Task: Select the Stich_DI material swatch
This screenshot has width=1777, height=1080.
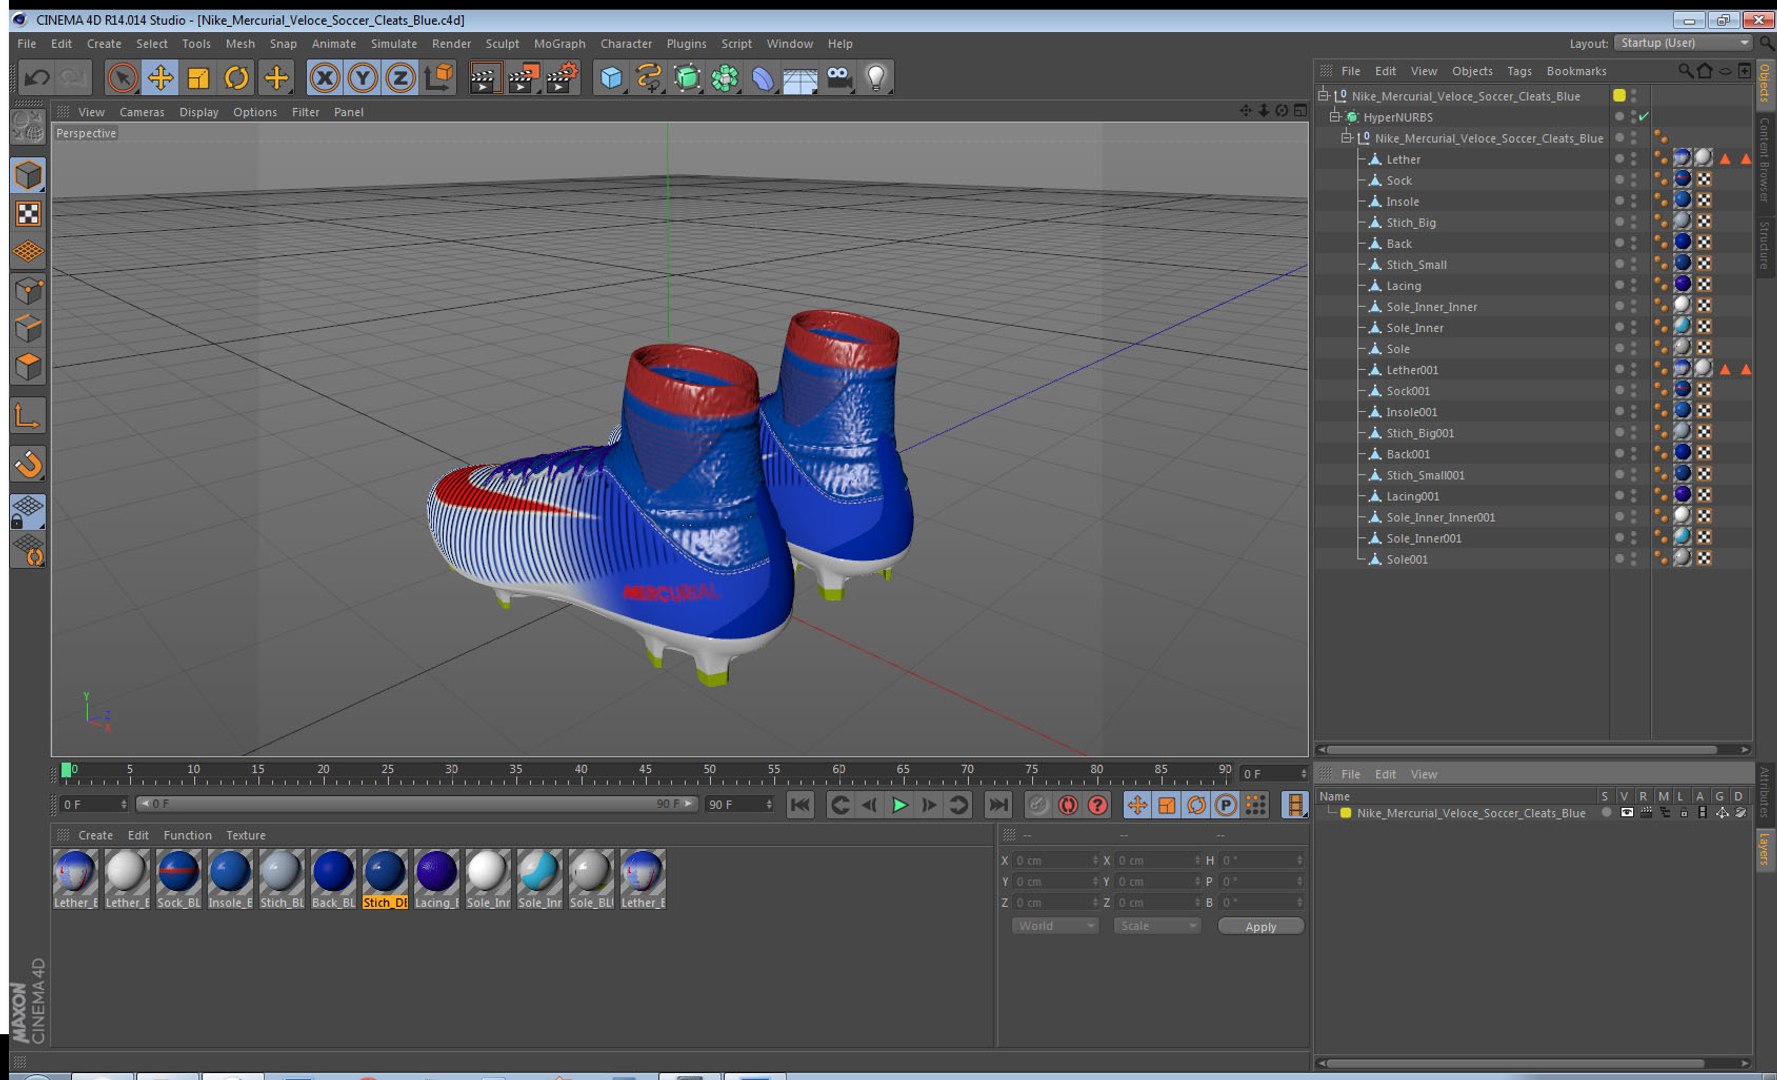Action: pos(385,878)
